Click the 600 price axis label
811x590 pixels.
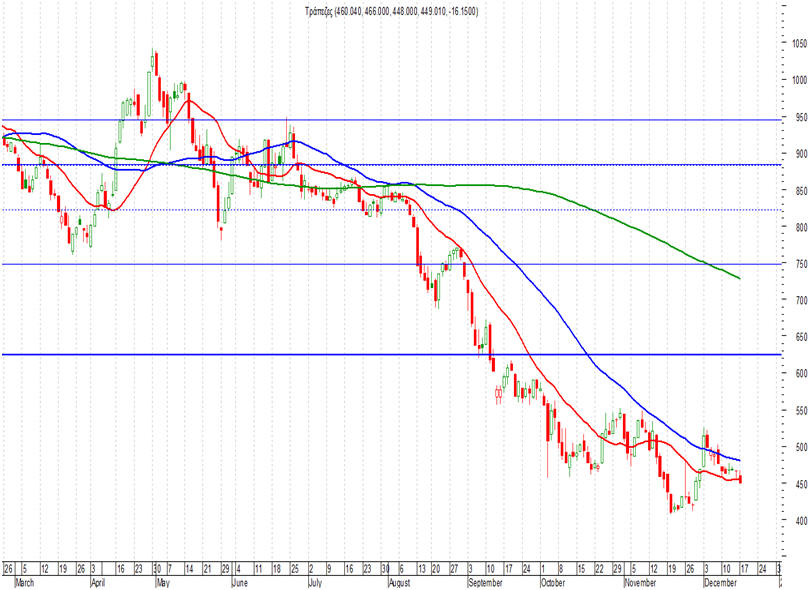[801, 373]
